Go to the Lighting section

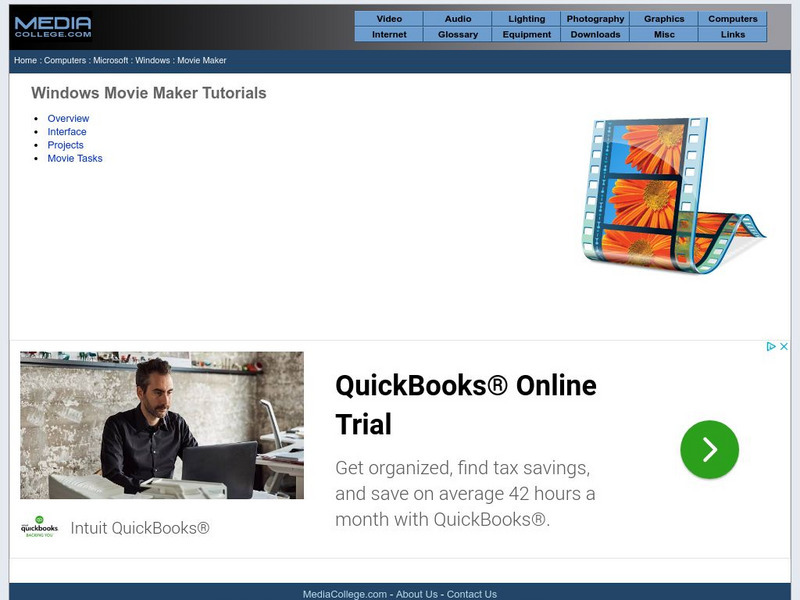pos(527,19)
